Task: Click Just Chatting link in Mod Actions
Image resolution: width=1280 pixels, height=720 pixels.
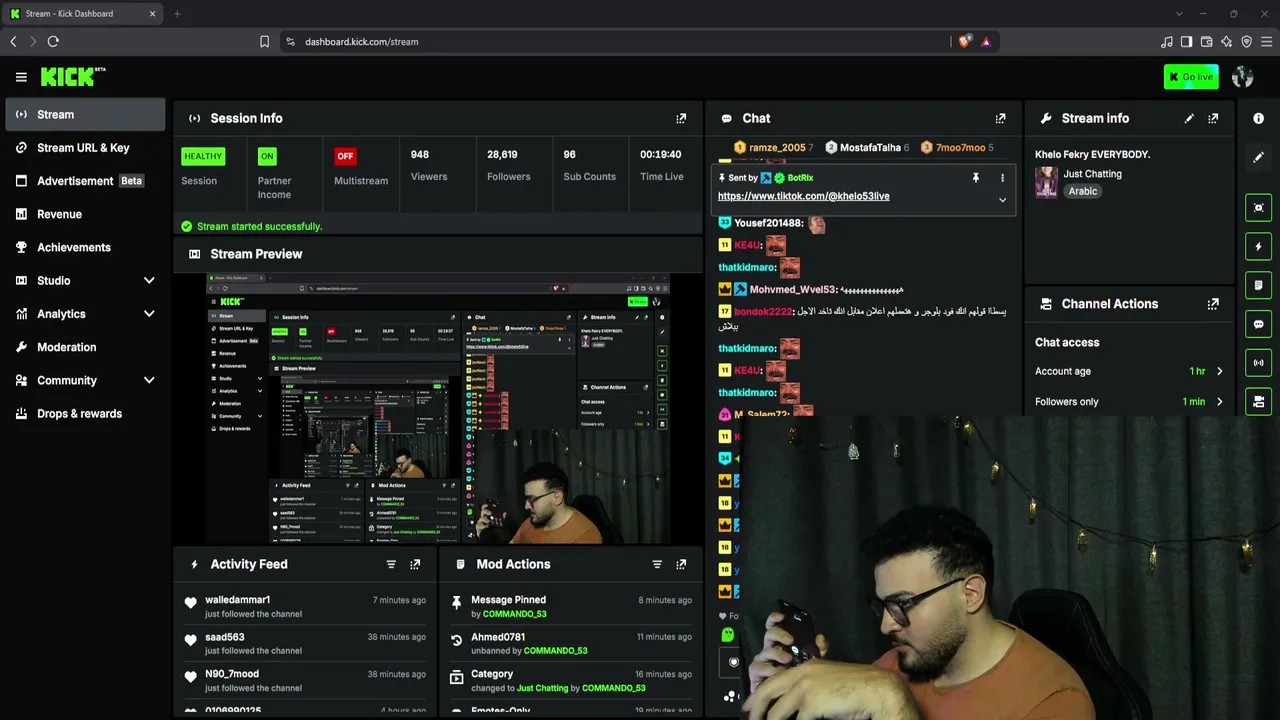Action: (542, 688)
